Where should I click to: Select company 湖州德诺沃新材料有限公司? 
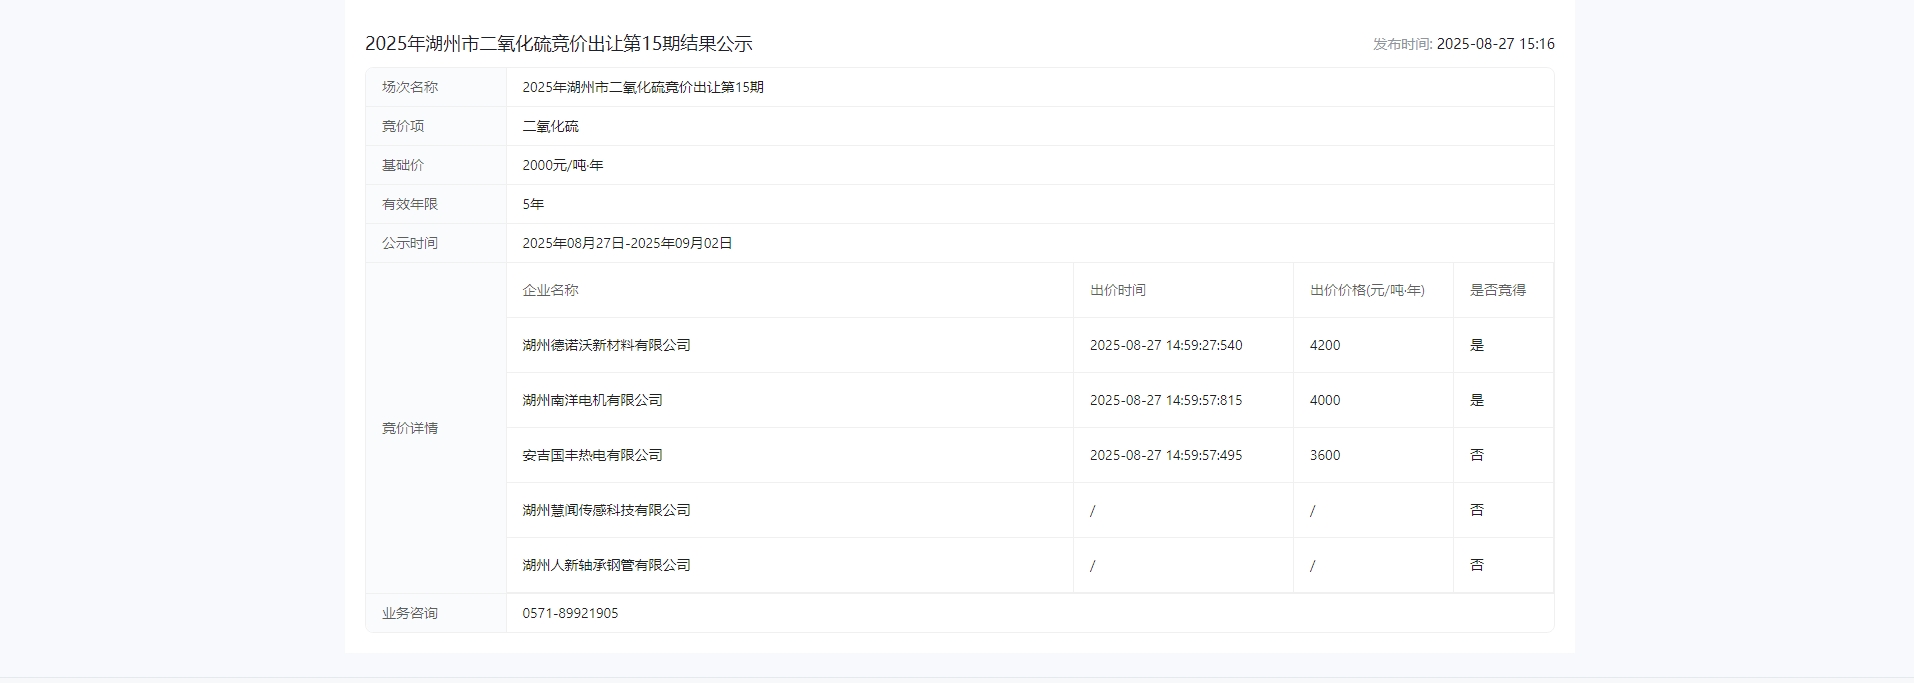click(x=606, y=345)
